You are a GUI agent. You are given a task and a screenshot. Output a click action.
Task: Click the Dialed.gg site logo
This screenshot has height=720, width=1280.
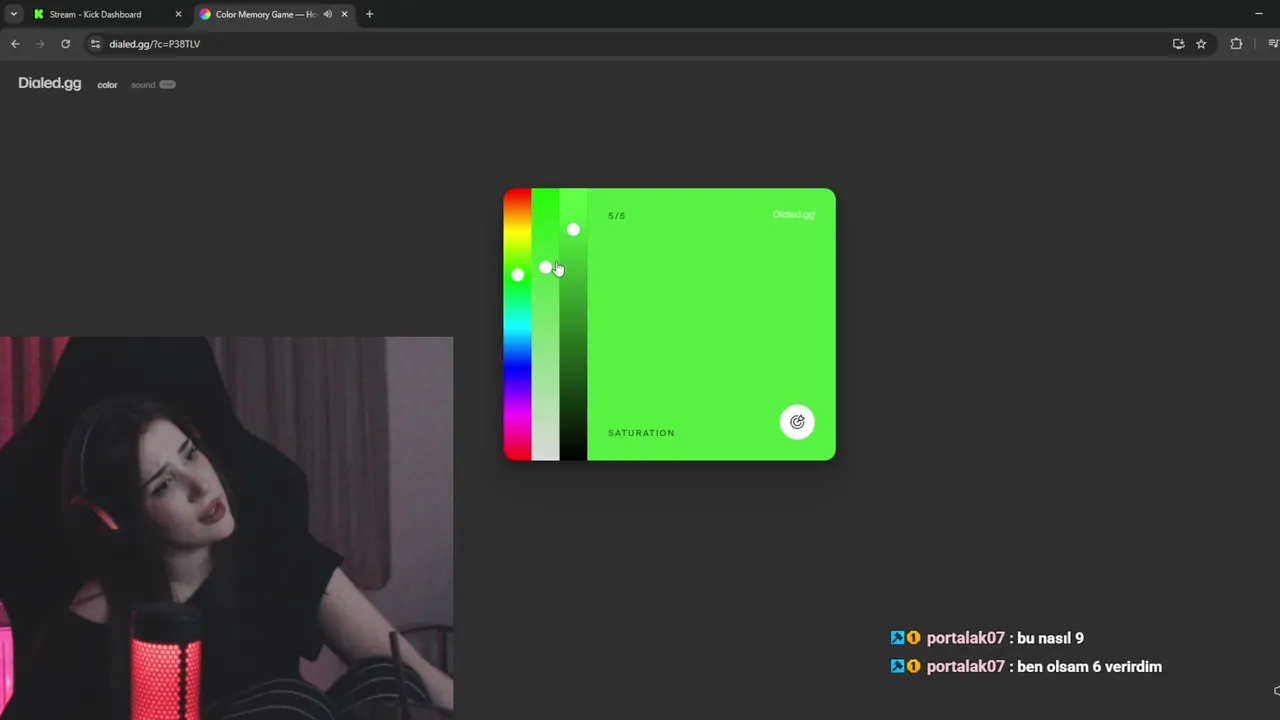click(x=49, y=83)
